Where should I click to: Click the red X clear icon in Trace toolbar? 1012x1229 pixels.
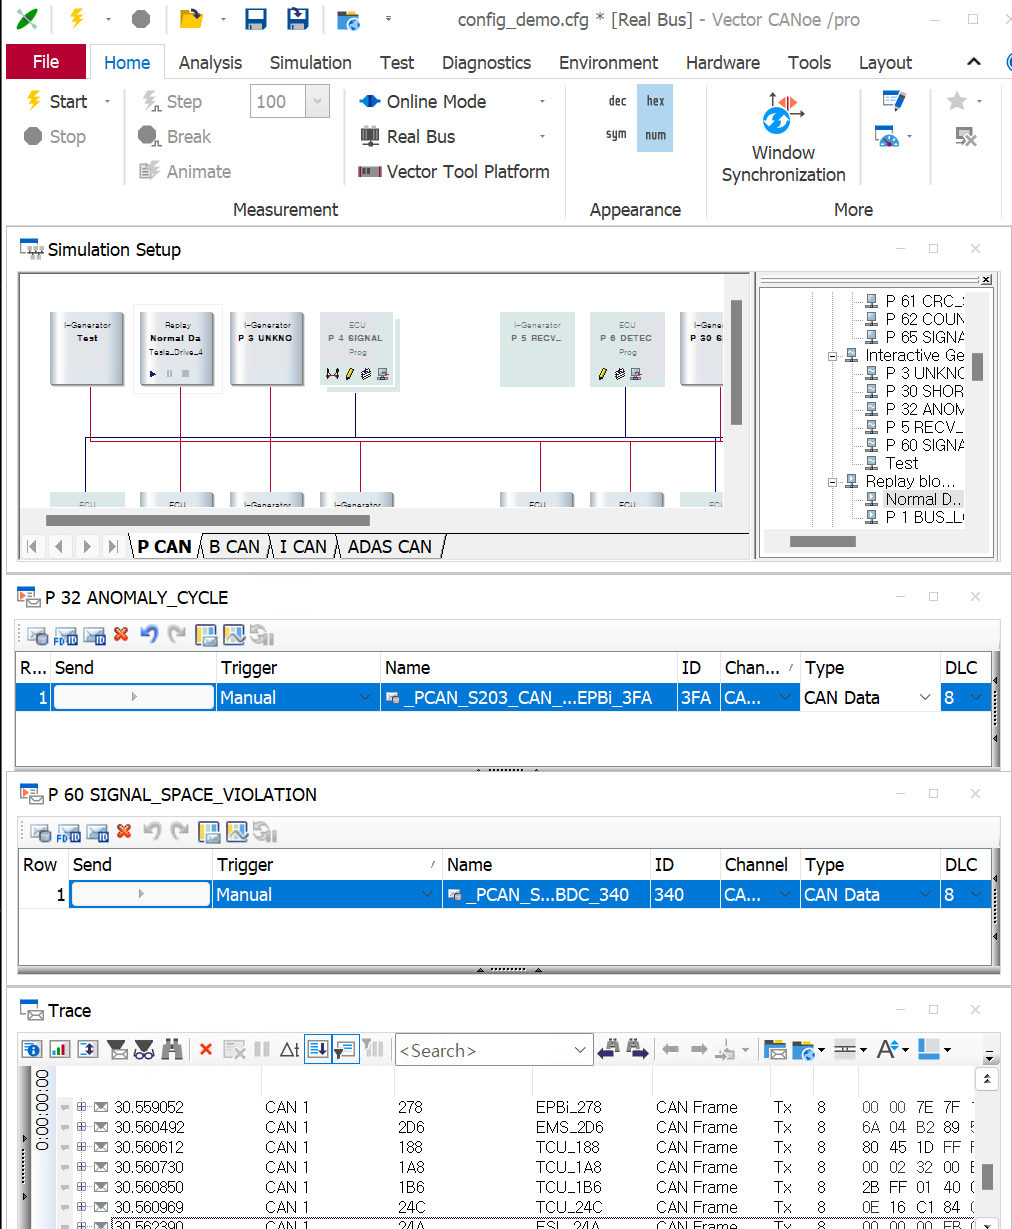point(206,1049)
